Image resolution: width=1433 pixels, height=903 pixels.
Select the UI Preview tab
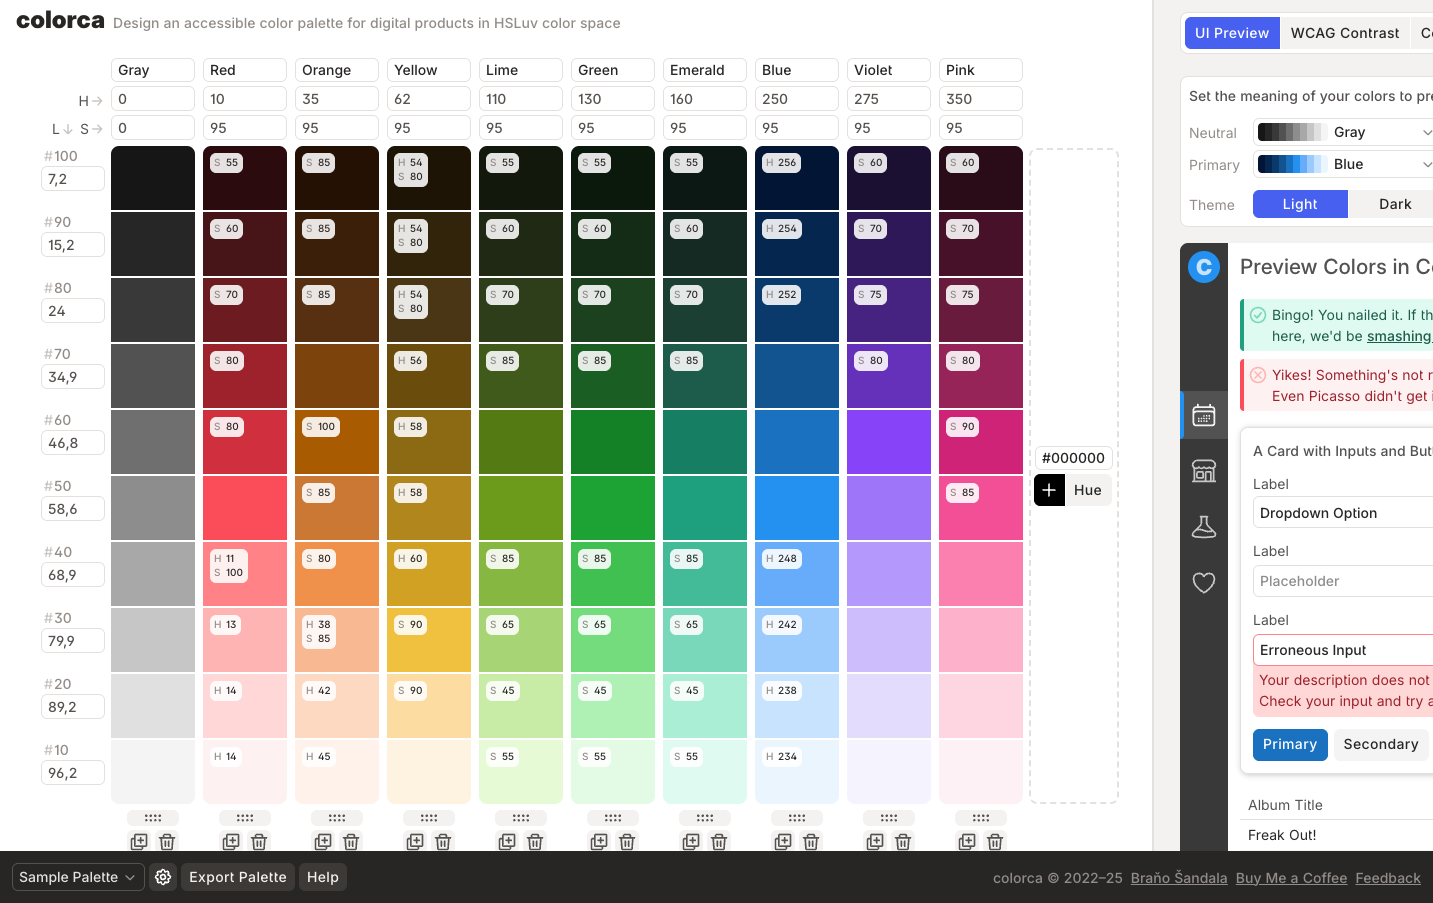[1231, 32]
